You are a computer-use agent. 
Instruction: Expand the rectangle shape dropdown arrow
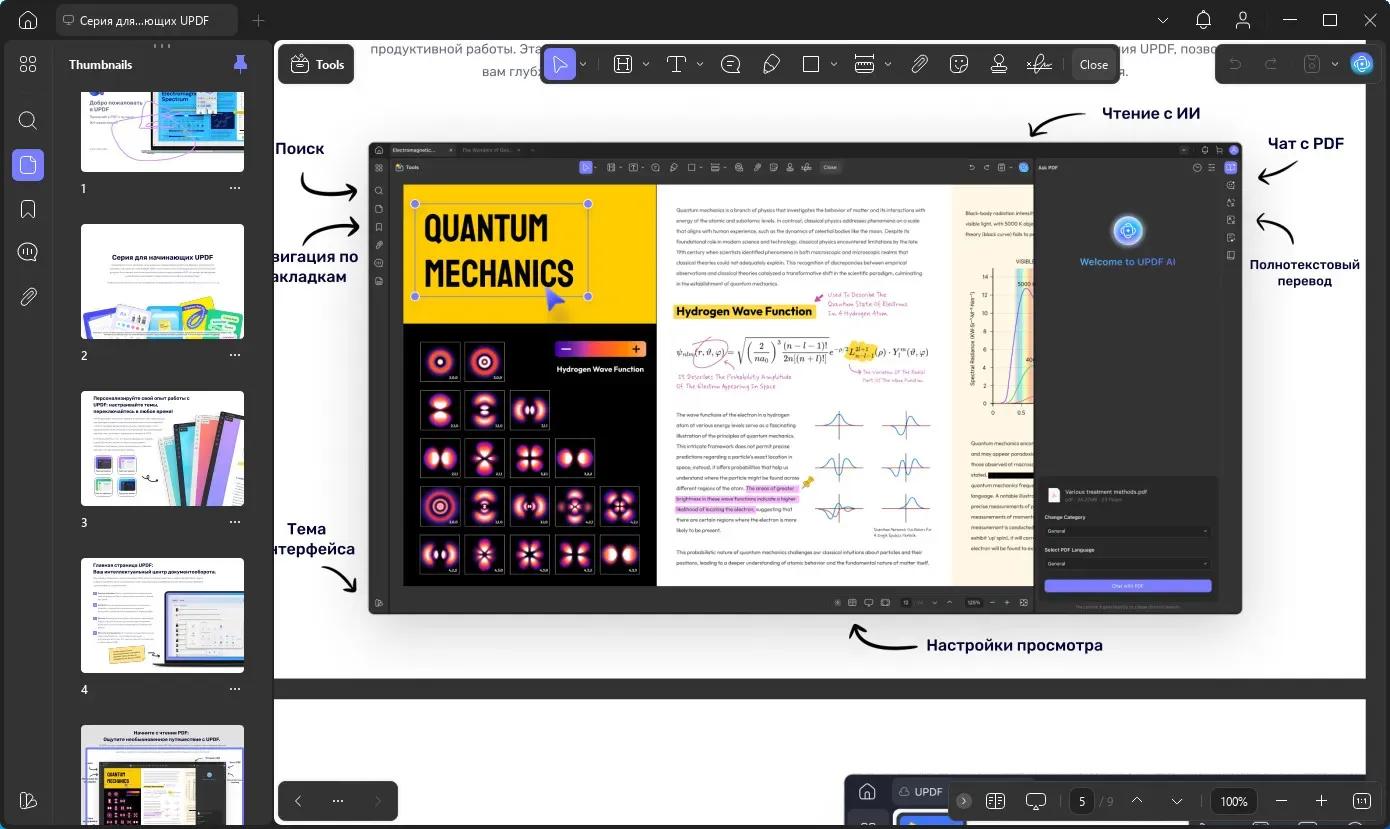coord(835,64)
